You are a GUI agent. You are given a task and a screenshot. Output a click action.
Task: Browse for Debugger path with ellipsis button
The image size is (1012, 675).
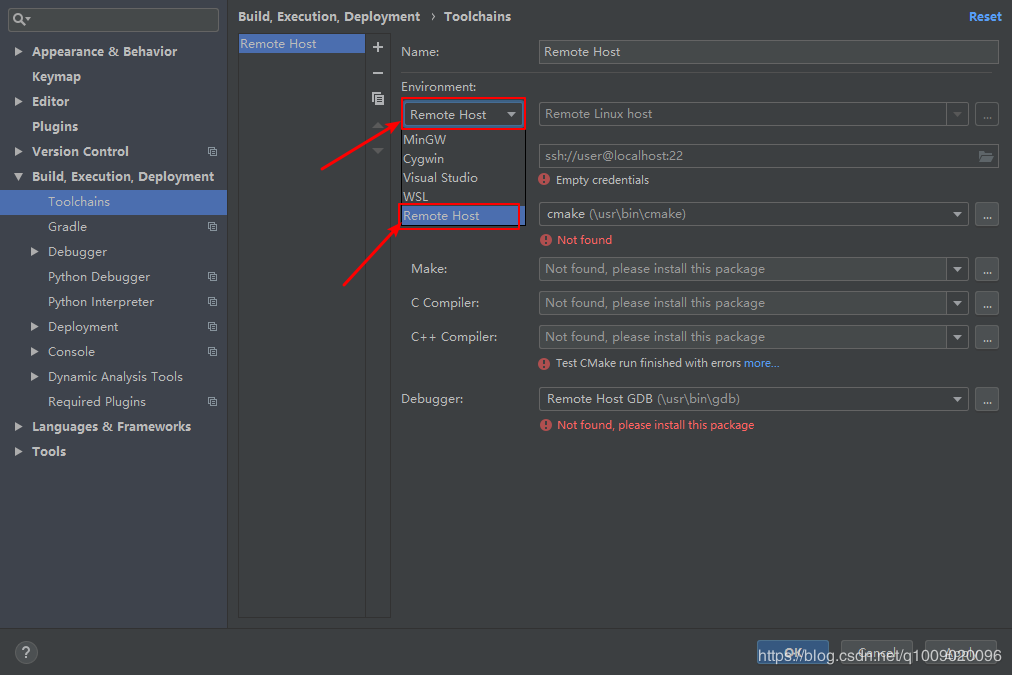987,399
